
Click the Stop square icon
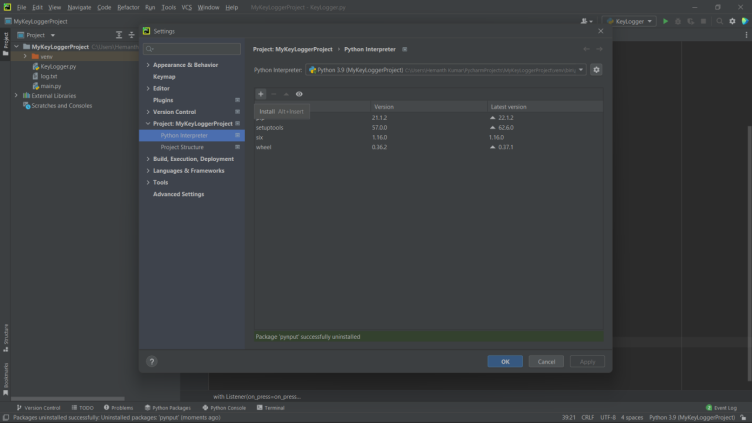click(703, 21)
